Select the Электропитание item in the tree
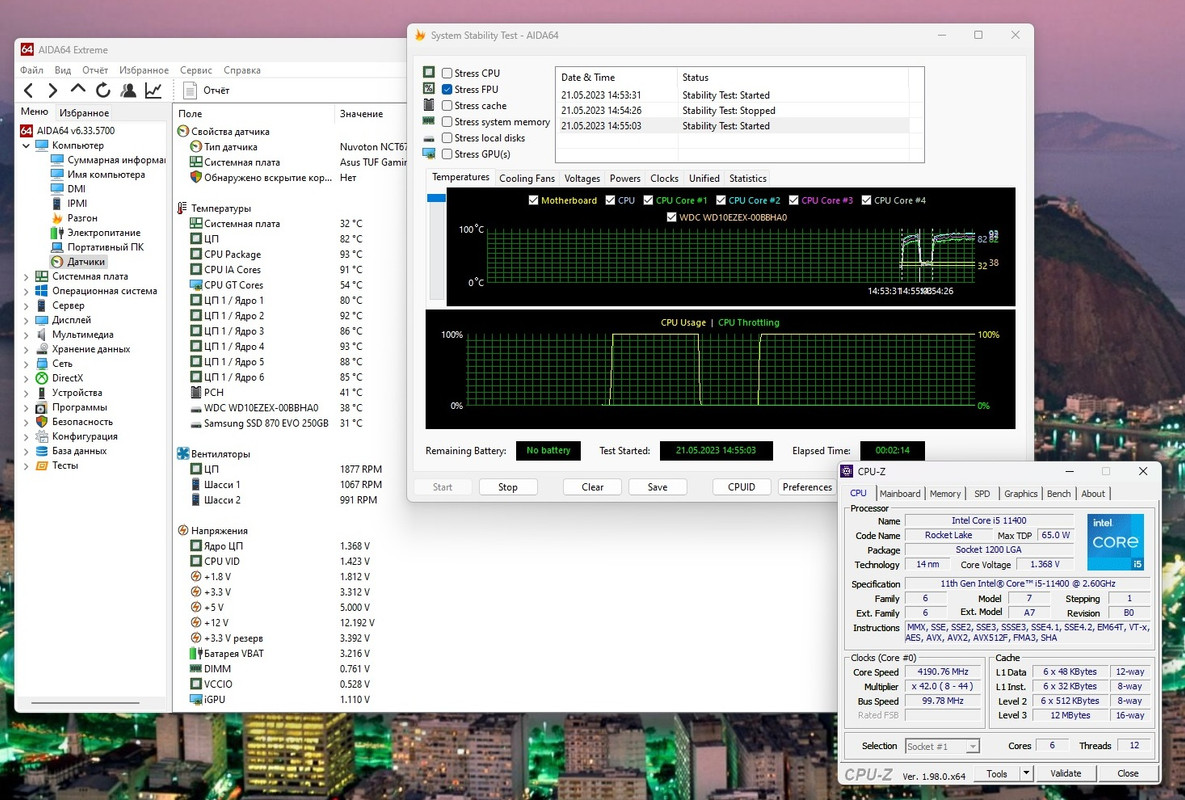Viewport: 1185px width, 800px height. [103, 233]
